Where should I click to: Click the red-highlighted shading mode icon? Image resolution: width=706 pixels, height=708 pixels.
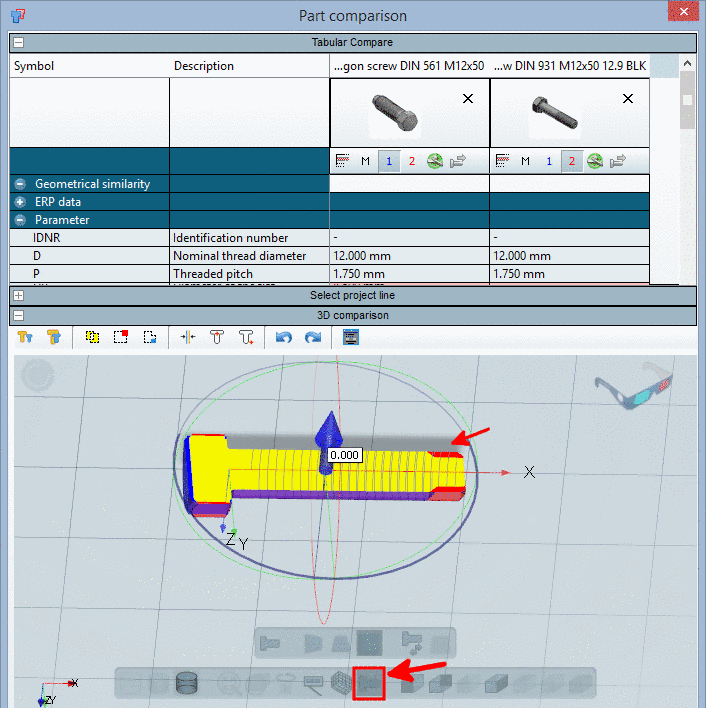point(370,684)
